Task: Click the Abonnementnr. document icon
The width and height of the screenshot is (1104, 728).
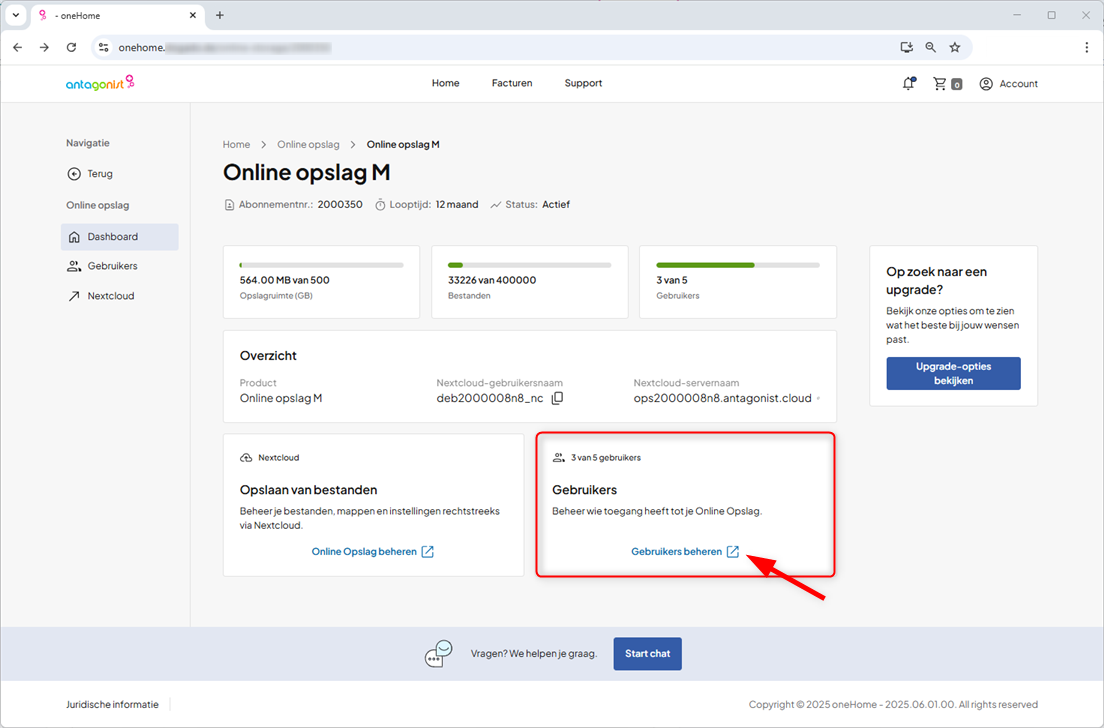Action: click(x=229, y=205)
